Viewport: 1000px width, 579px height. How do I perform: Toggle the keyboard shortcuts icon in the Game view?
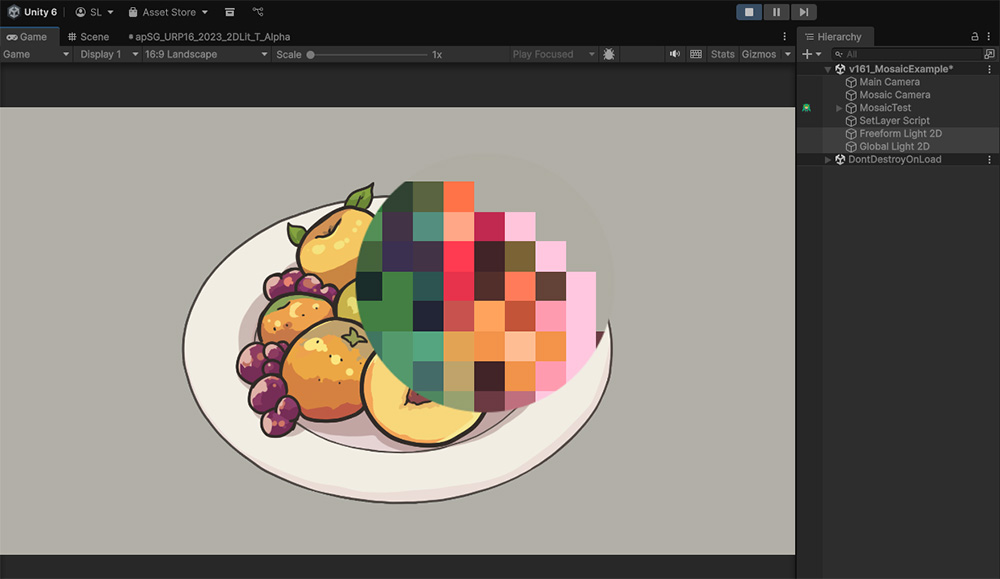696,54
